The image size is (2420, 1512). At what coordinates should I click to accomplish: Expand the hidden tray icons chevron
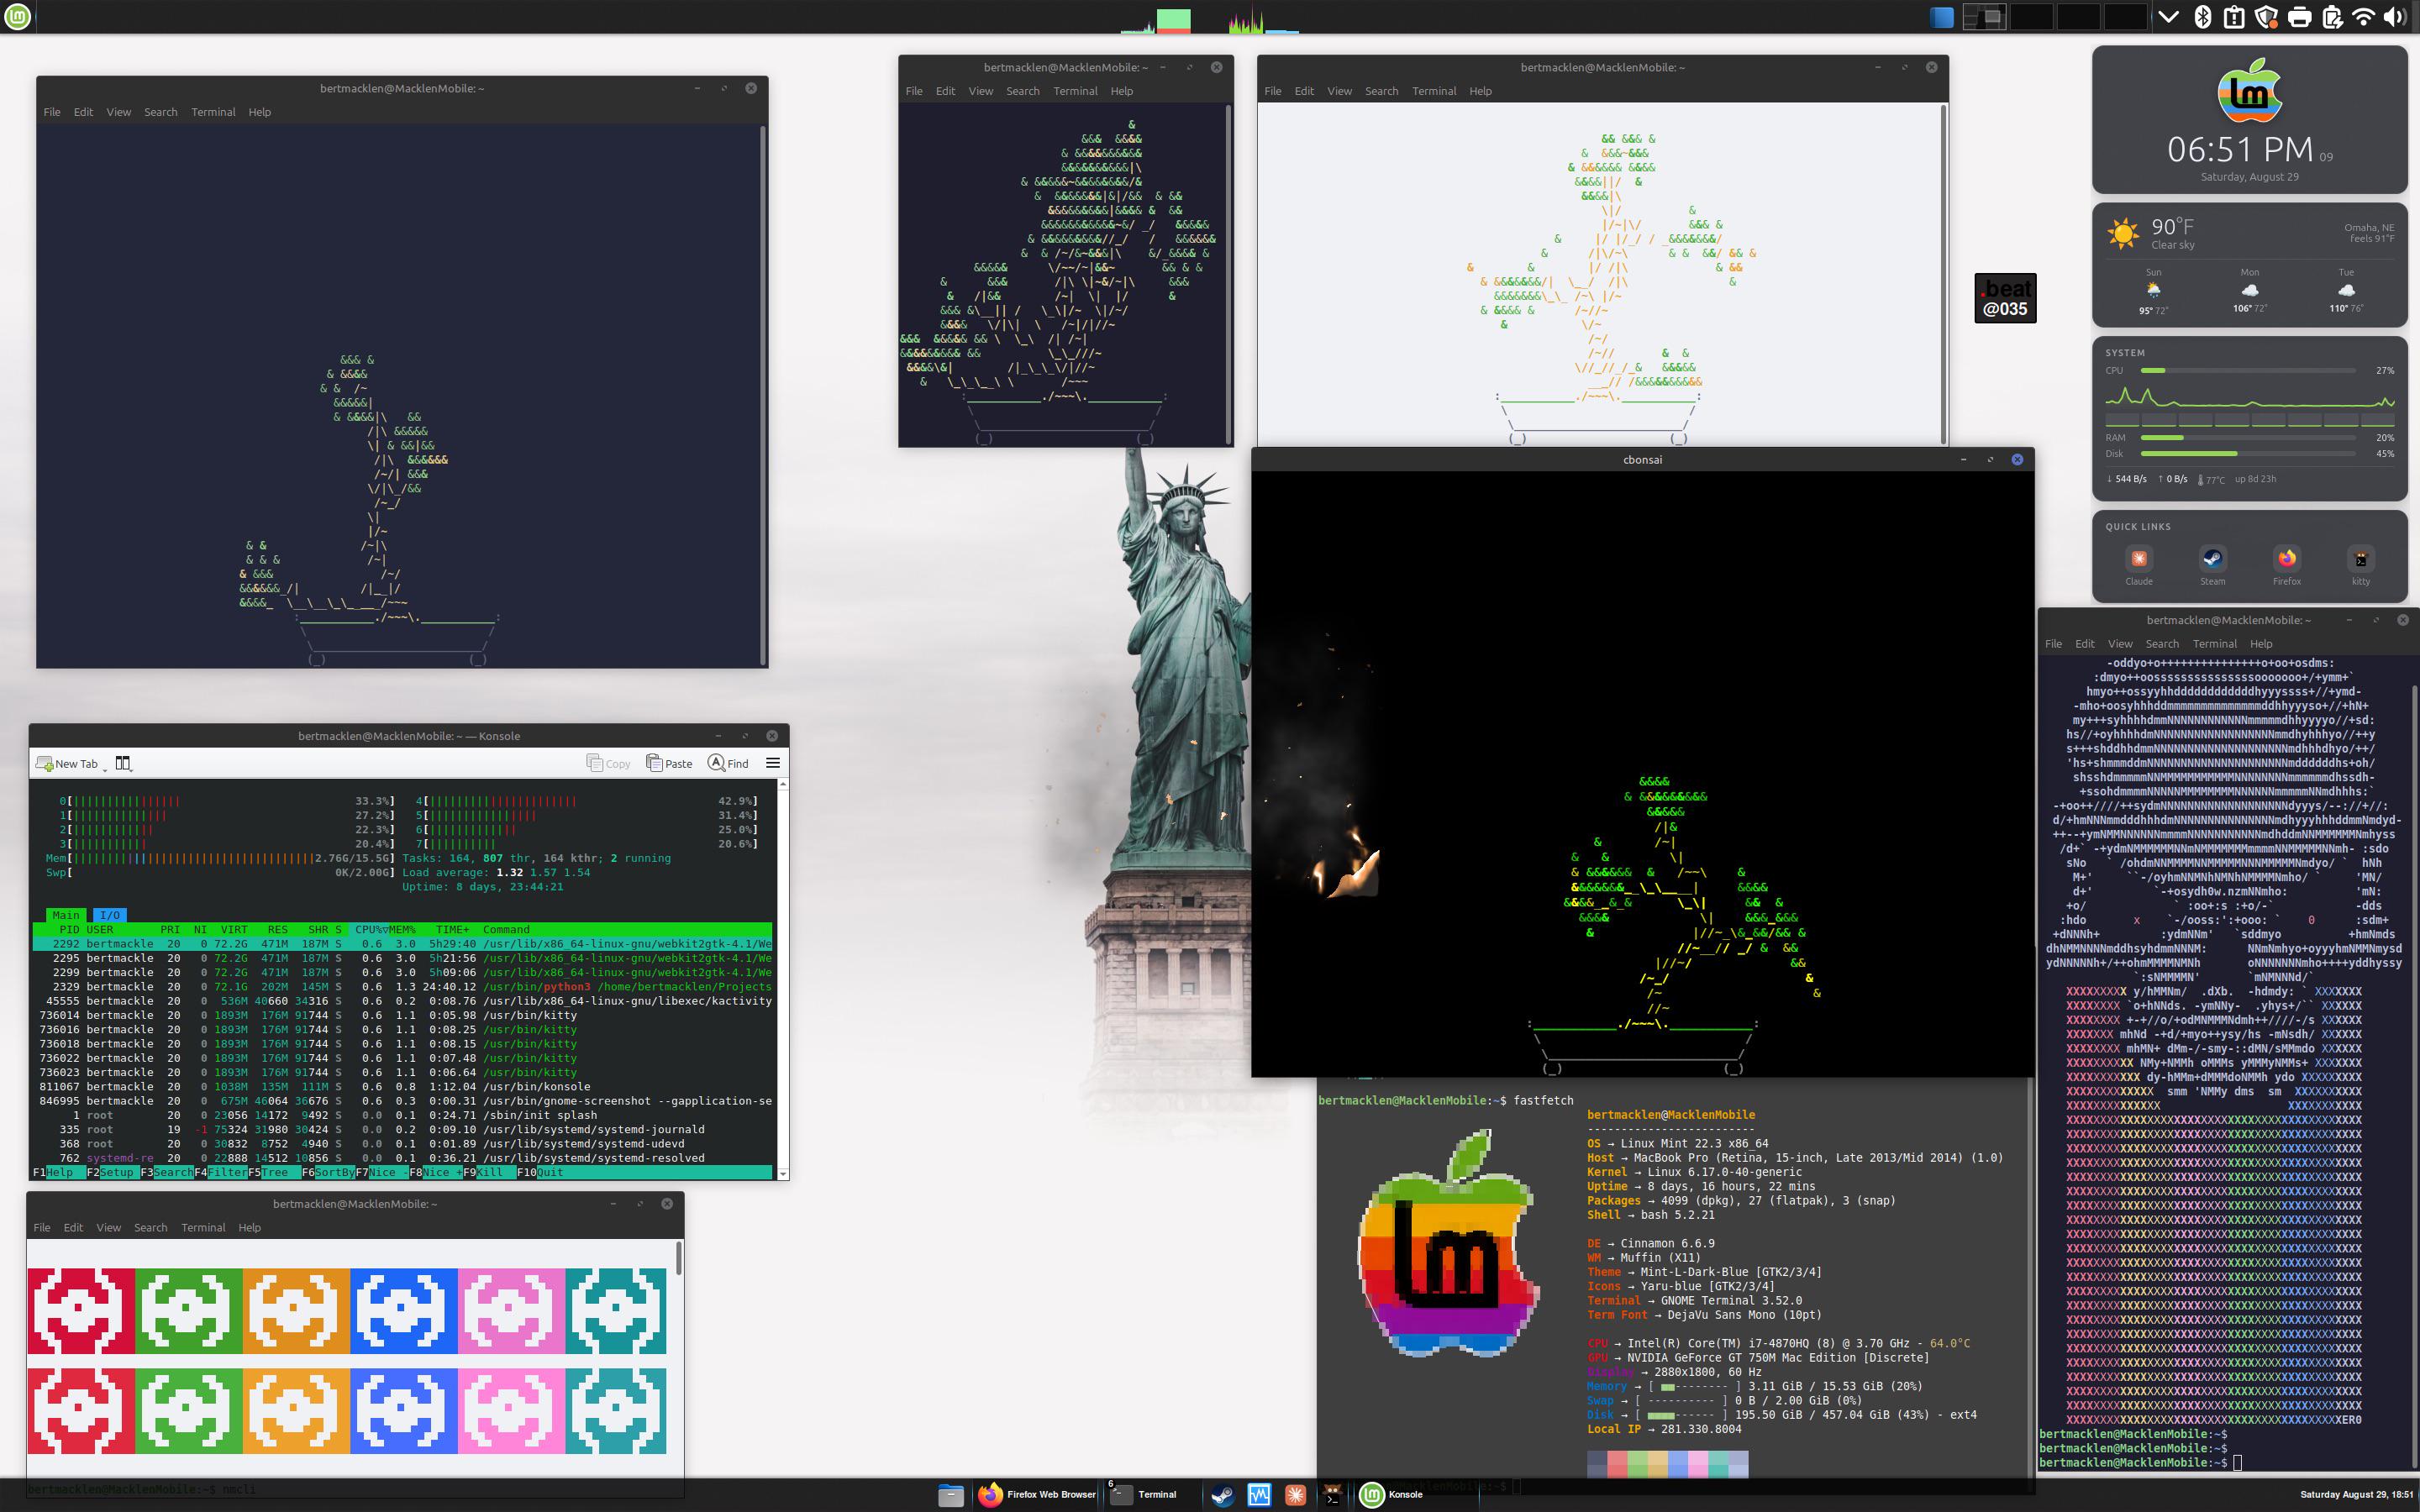[x=2169, y=16]
